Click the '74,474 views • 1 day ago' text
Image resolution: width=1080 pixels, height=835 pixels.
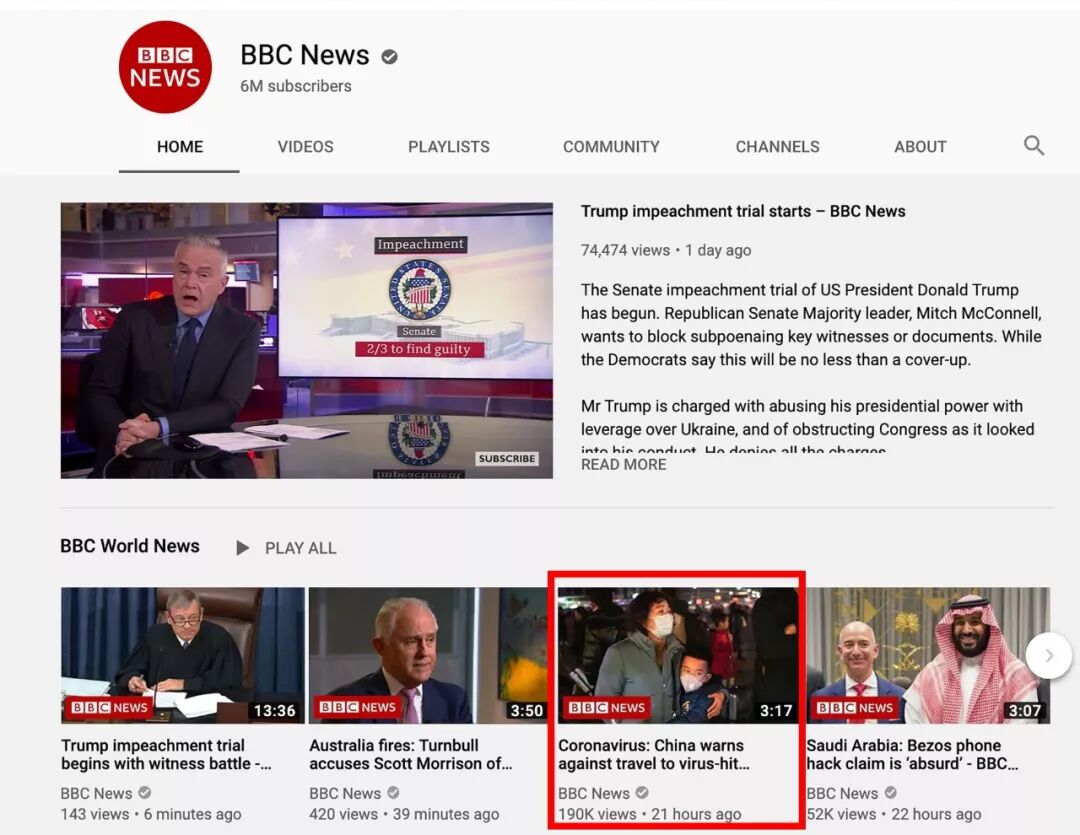[665, 250]
